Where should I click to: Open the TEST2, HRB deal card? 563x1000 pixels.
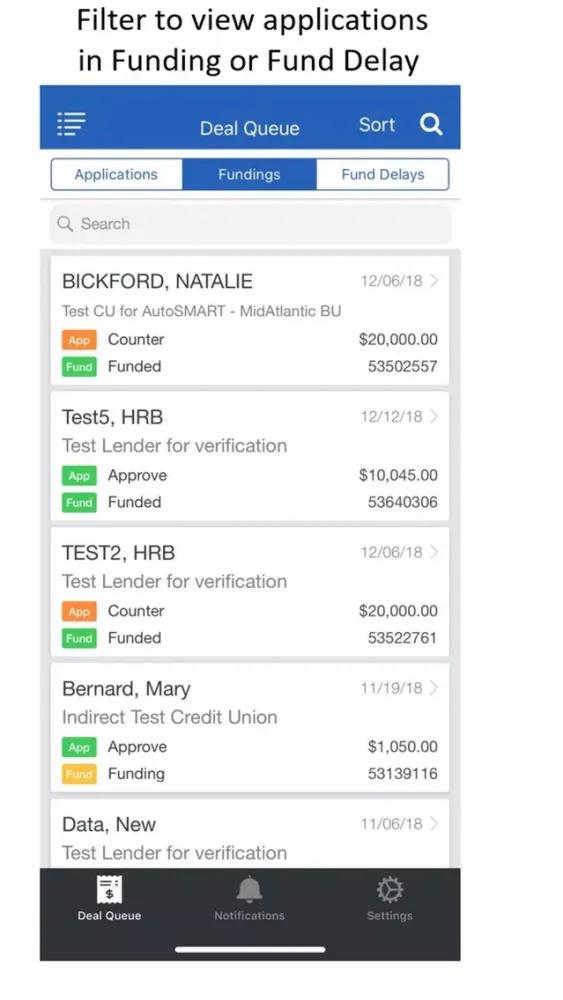click(250, 591)
